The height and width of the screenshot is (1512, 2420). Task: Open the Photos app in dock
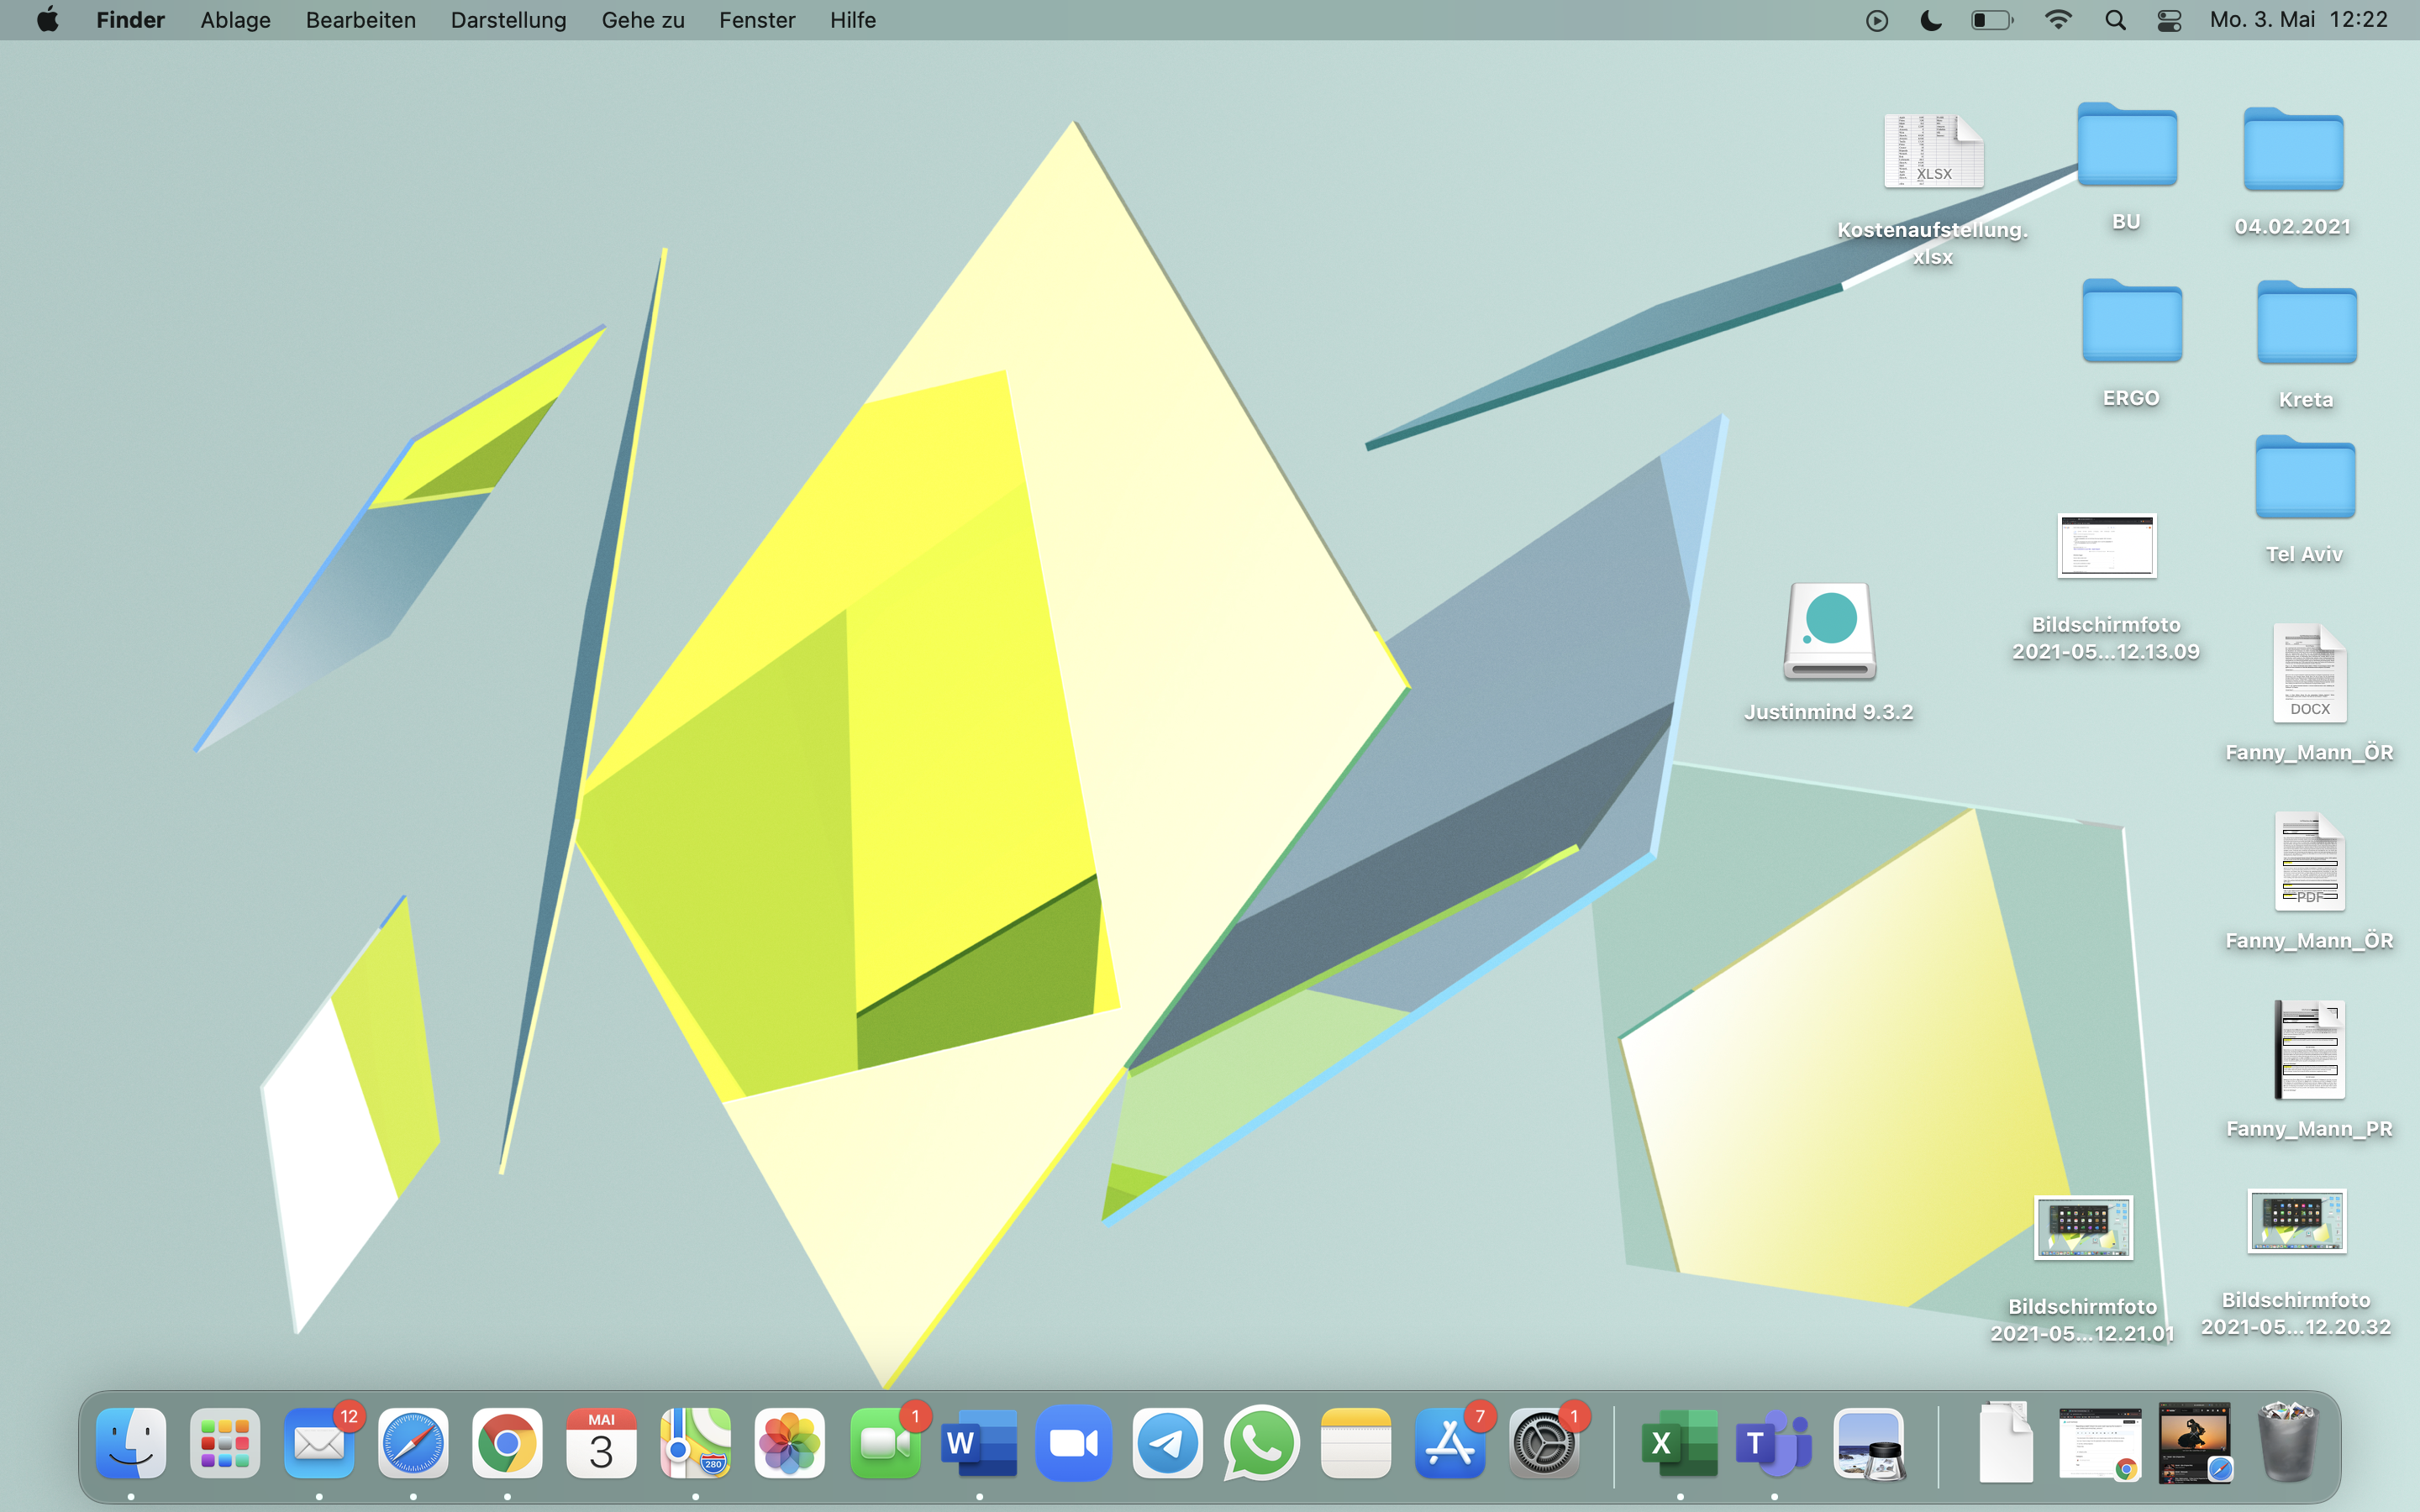[789, 1443]
